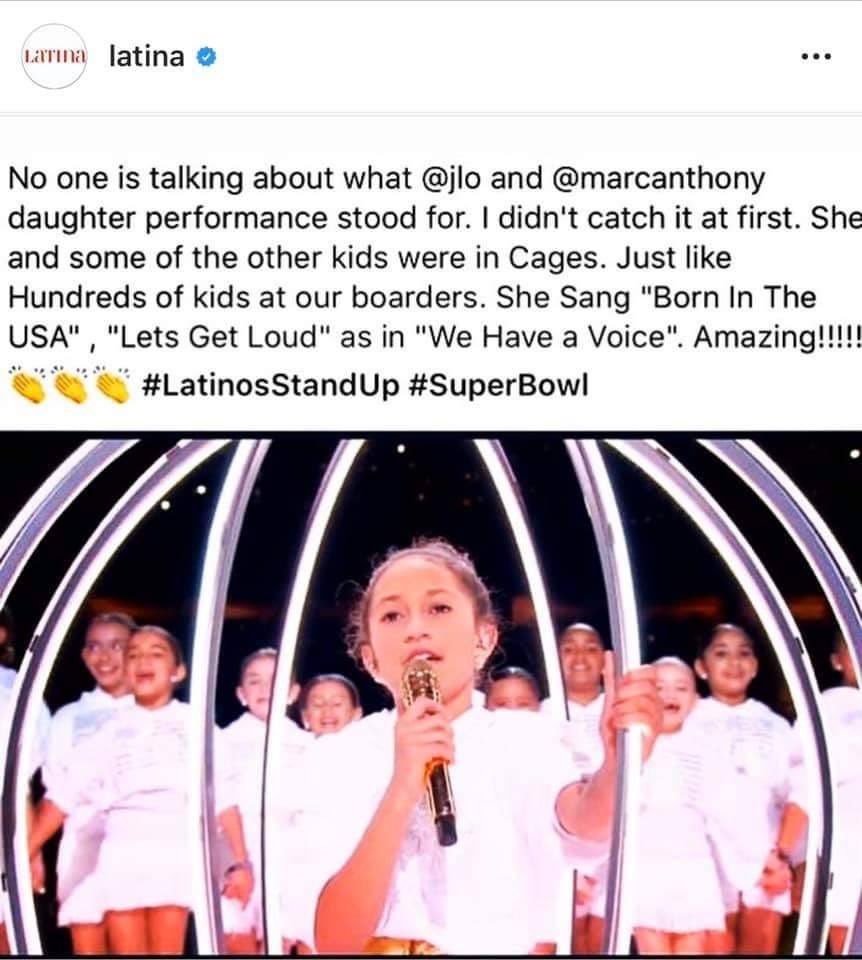Click the "Born In The USA" text
Viewport: 862px width, 960px height.
click(728, 298)
